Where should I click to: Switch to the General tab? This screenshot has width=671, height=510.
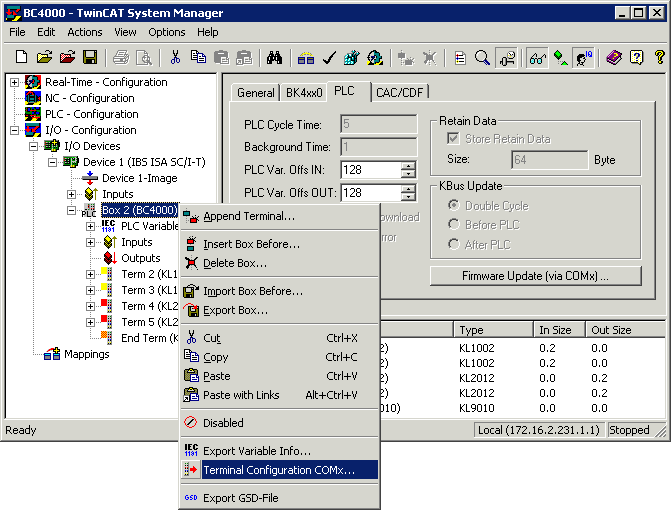(x=255, y=93)
